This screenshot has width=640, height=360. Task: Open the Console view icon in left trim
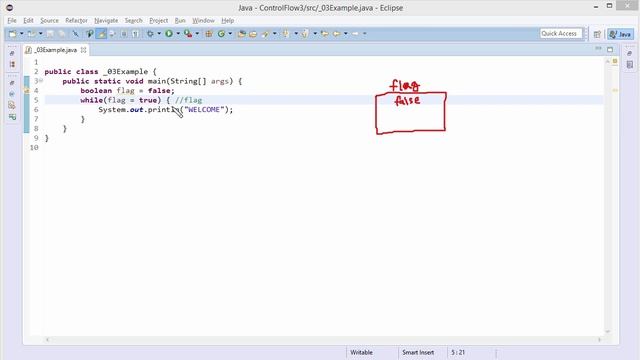[12, 117]
